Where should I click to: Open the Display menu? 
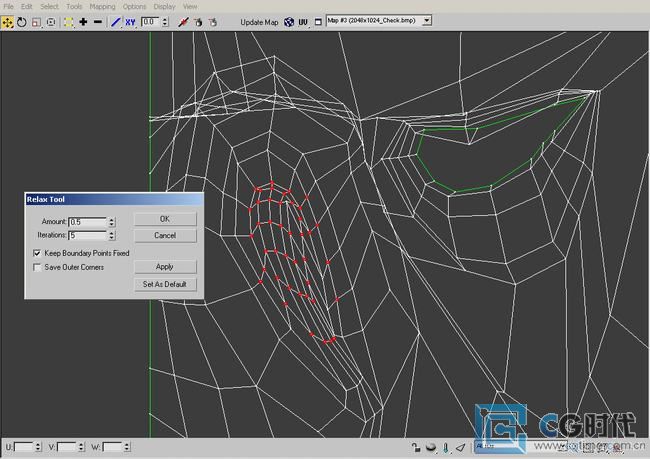(x=165, y=6)
